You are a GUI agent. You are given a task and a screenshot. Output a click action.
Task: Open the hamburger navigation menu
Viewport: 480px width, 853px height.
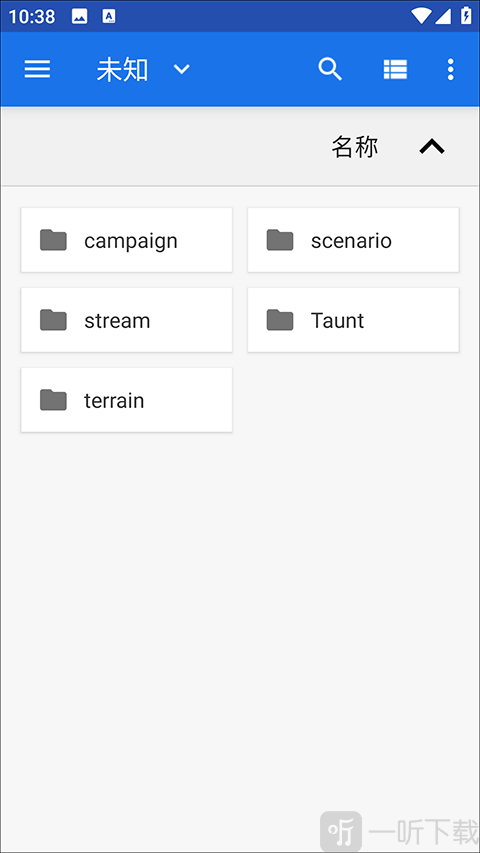click(38, 70)
